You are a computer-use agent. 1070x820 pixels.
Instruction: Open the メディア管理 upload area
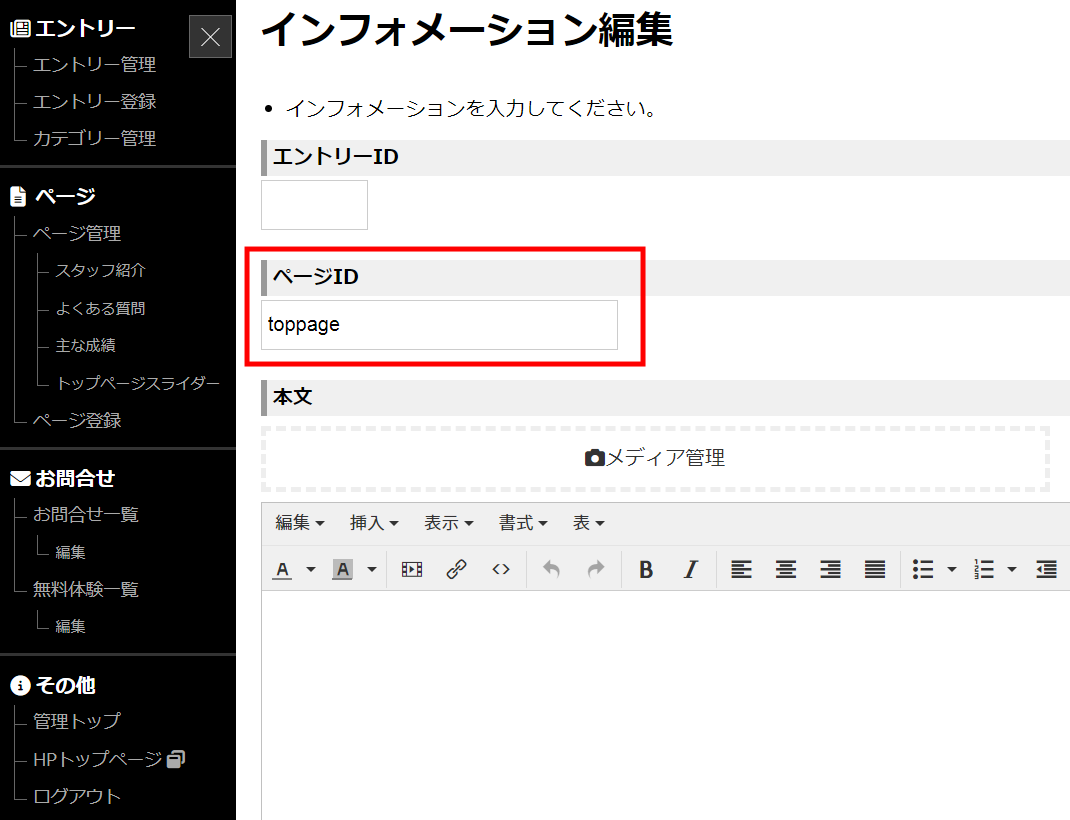[x=655, y=458]
